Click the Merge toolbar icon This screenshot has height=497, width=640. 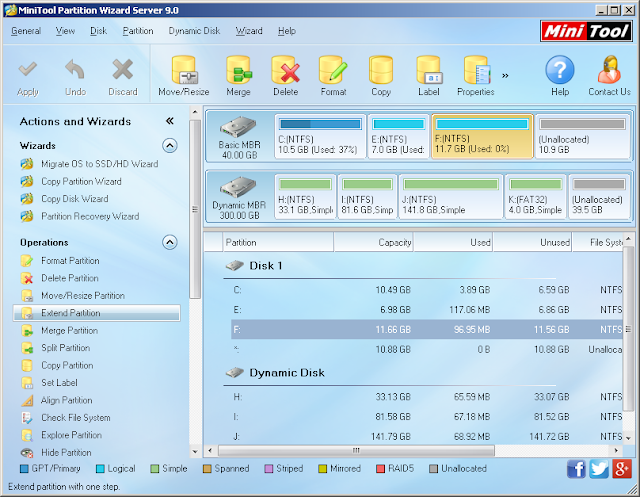(x=238, y=70)
